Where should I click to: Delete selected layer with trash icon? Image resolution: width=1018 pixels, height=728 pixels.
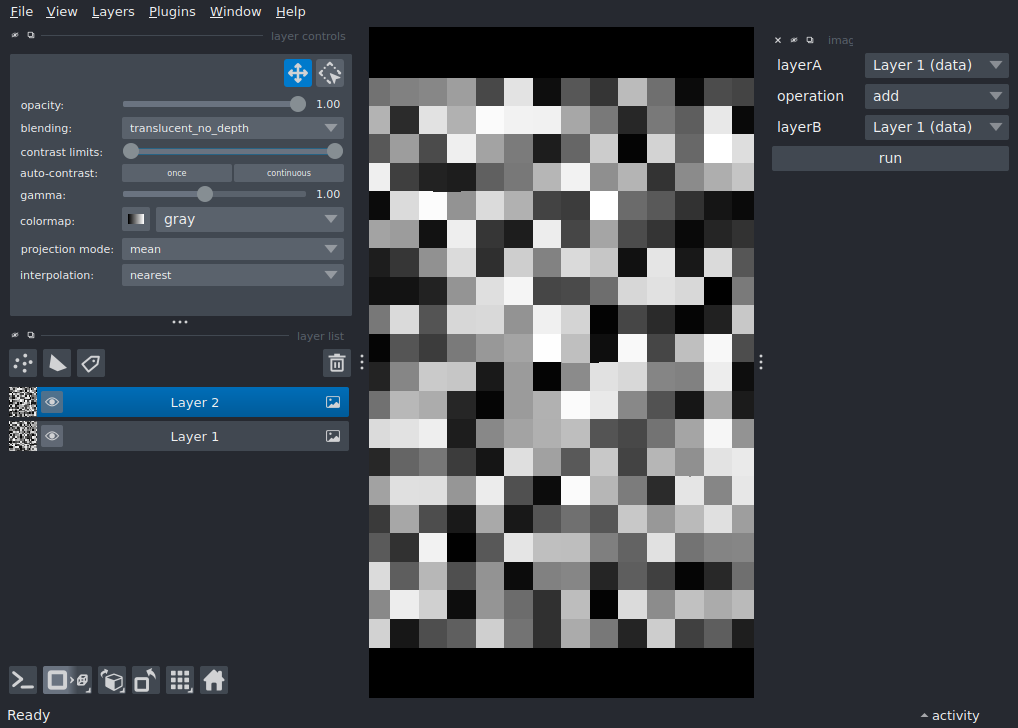337,363
